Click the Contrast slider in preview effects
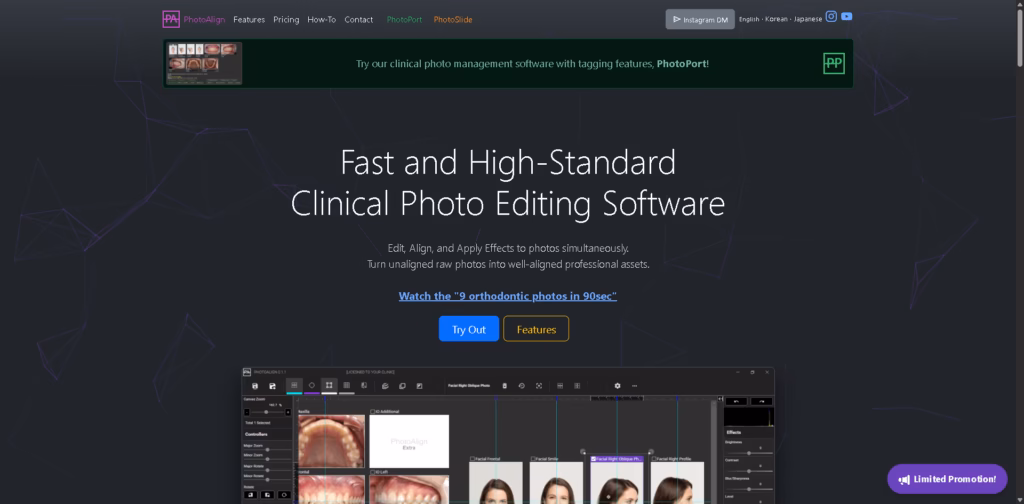The width and height of the screenshot is (1024, 504). click(x=748, y=471)
